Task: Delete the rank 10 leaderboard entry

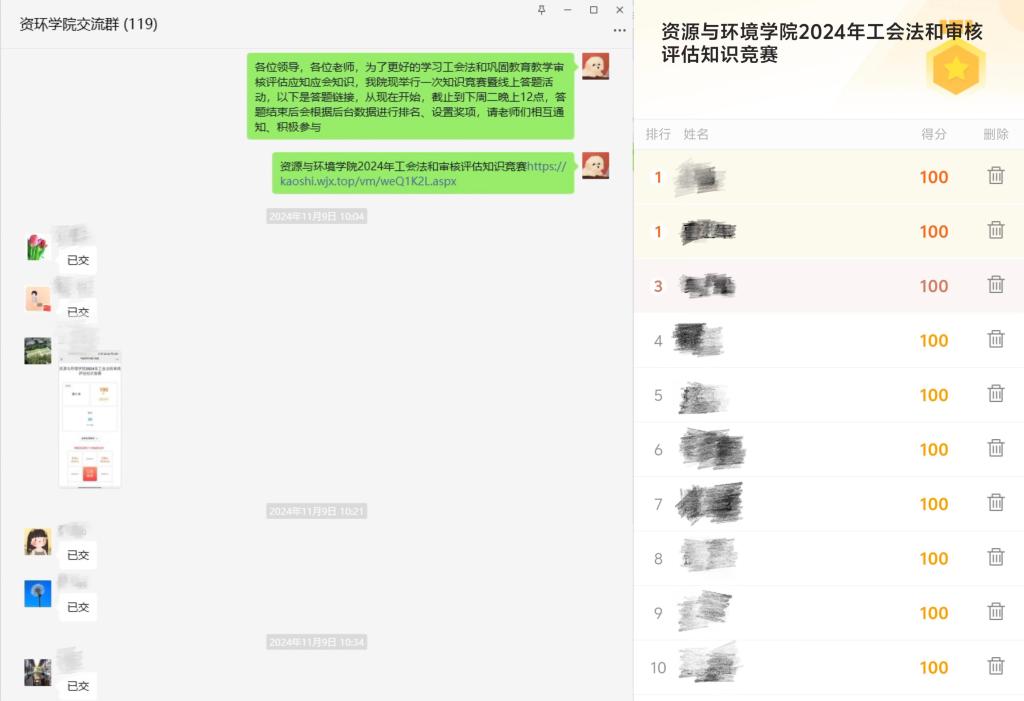Action: [995, 666]
